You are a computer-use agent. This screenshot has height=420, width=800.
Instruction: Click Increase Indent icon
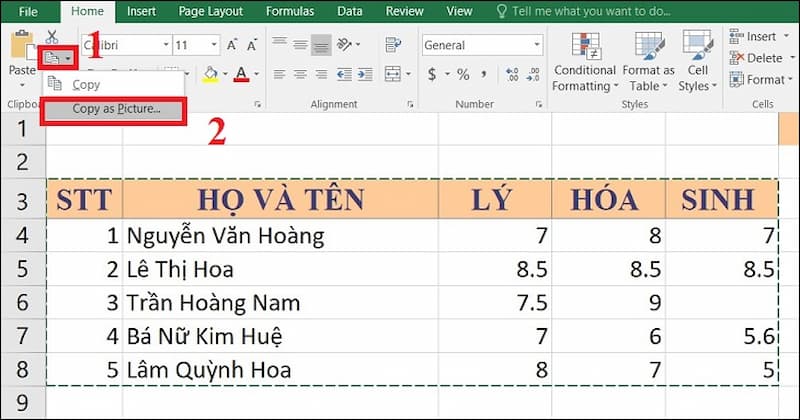point(365,75)
